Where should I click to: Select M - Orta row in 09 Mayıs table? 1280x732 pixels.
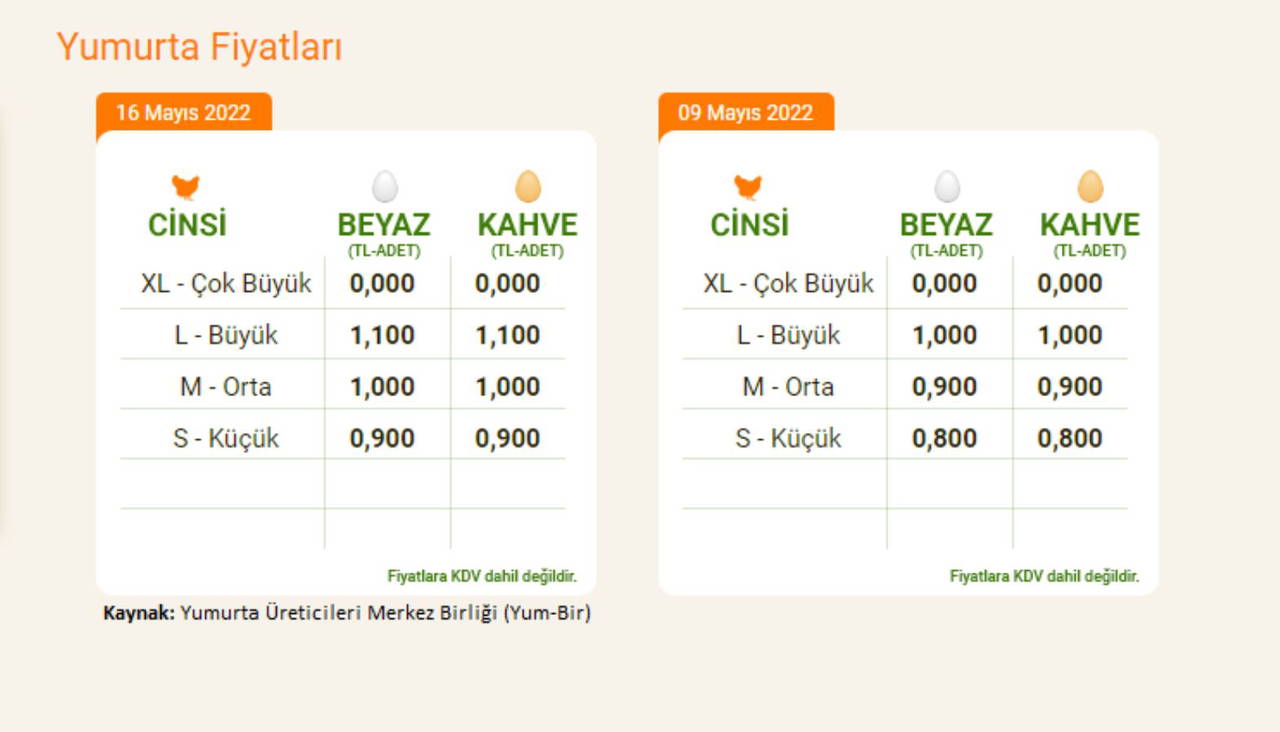click(788, 387)
